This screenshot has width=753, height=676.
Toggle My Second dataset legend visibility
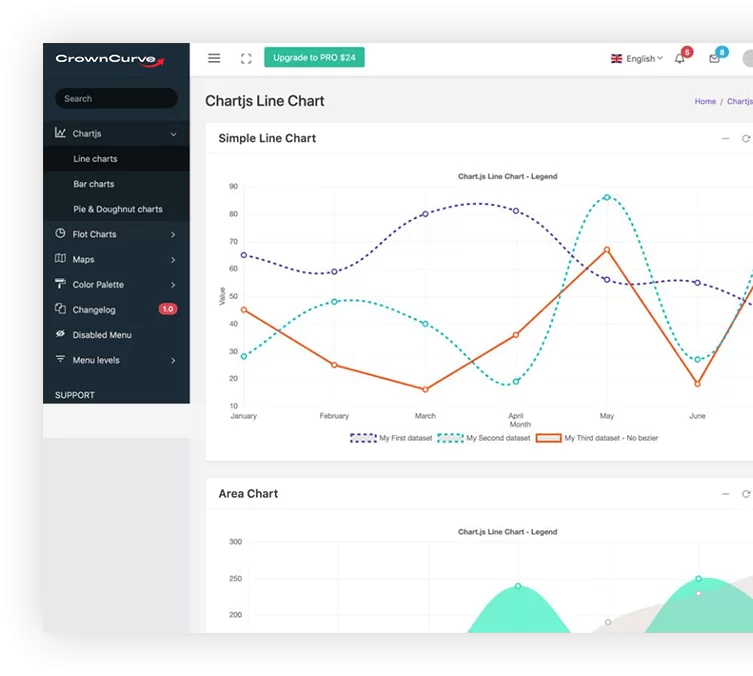tap(484, 438)
